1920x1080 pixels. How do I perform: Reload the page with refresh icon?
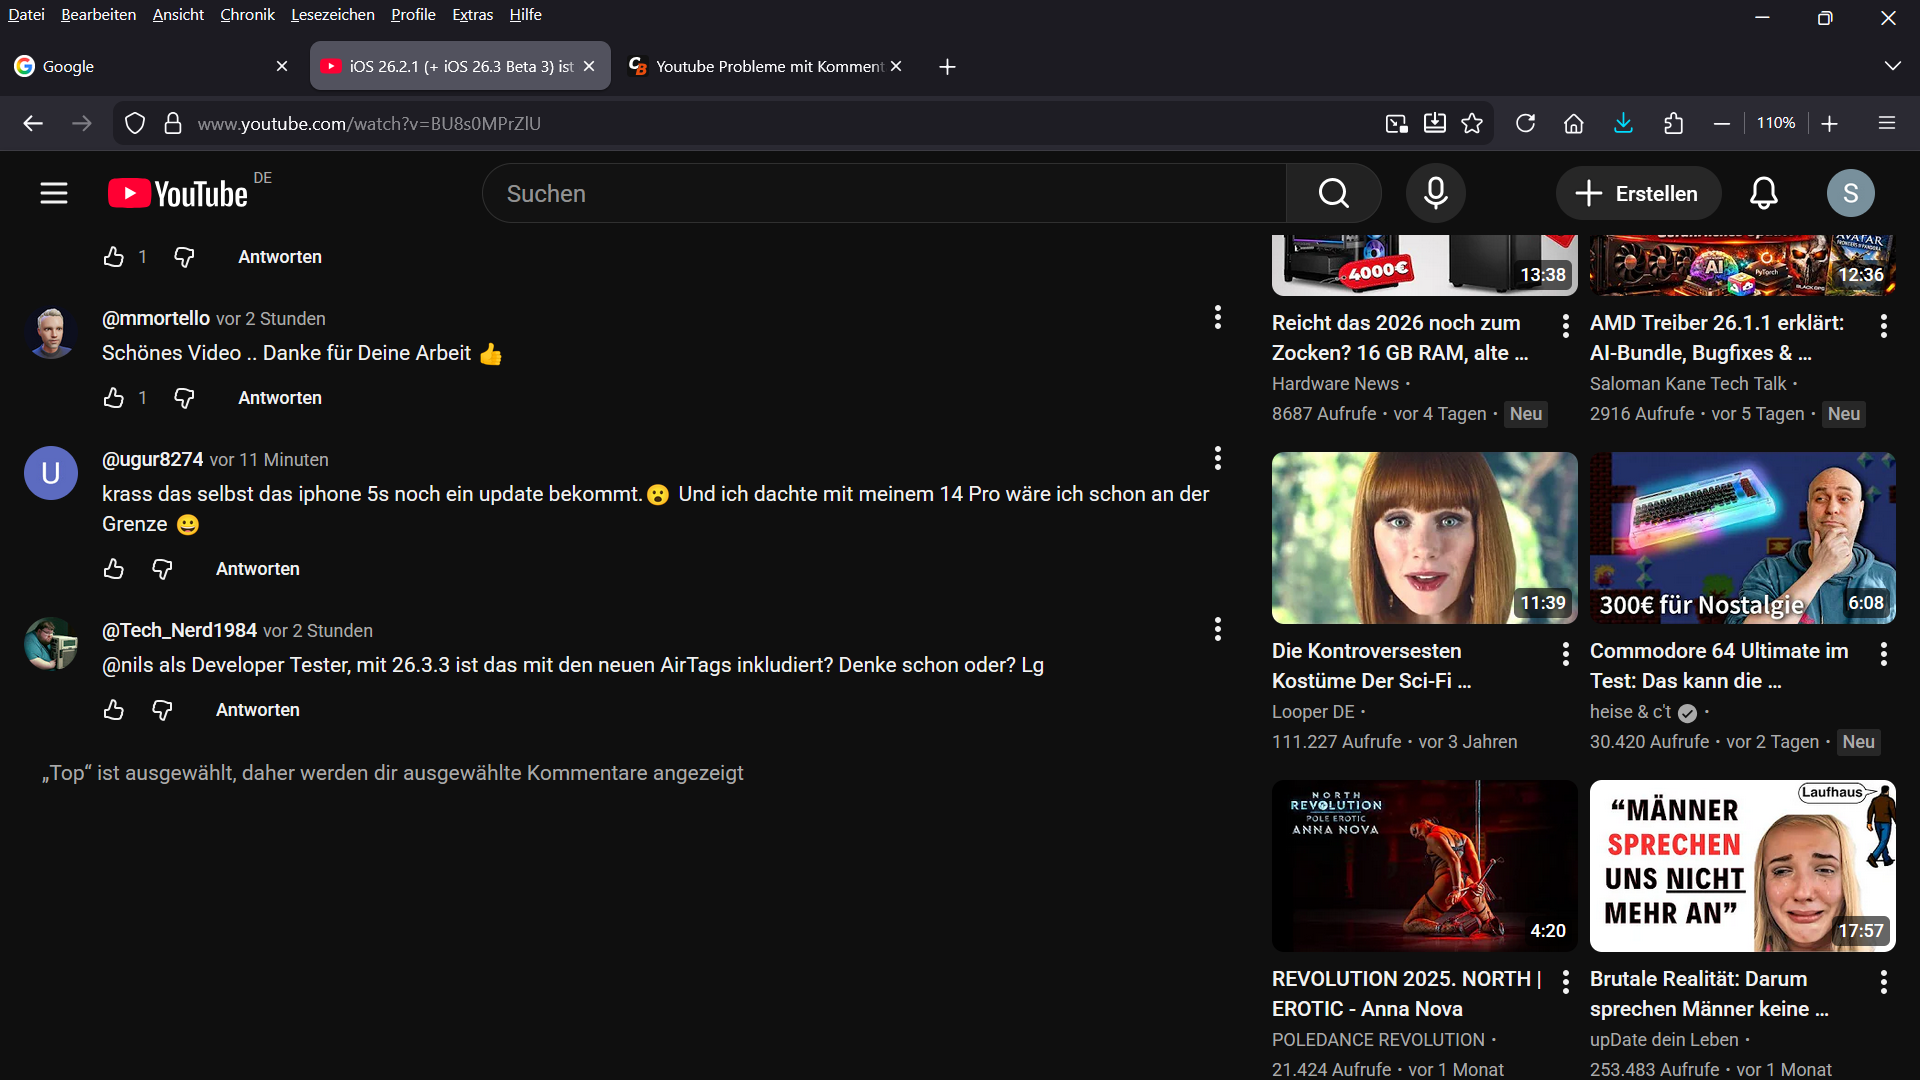coord(1525,123)
